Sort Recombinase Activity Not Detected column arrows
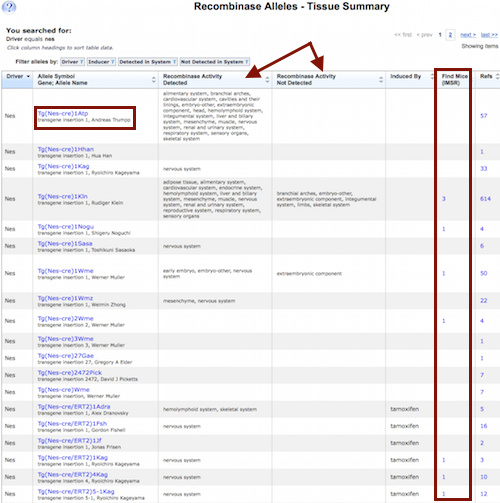500x503 pixels. click(381, 80)
